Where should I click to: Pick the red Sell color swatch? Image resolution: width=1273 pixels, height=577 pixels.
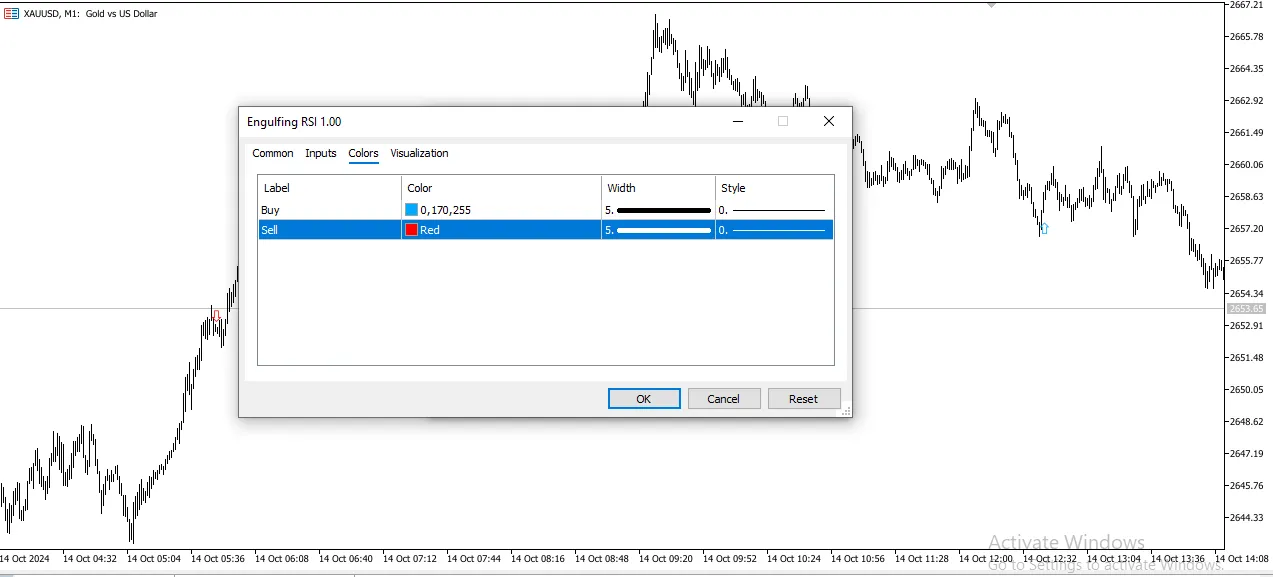pyautogui.click(x=411, y=230)
